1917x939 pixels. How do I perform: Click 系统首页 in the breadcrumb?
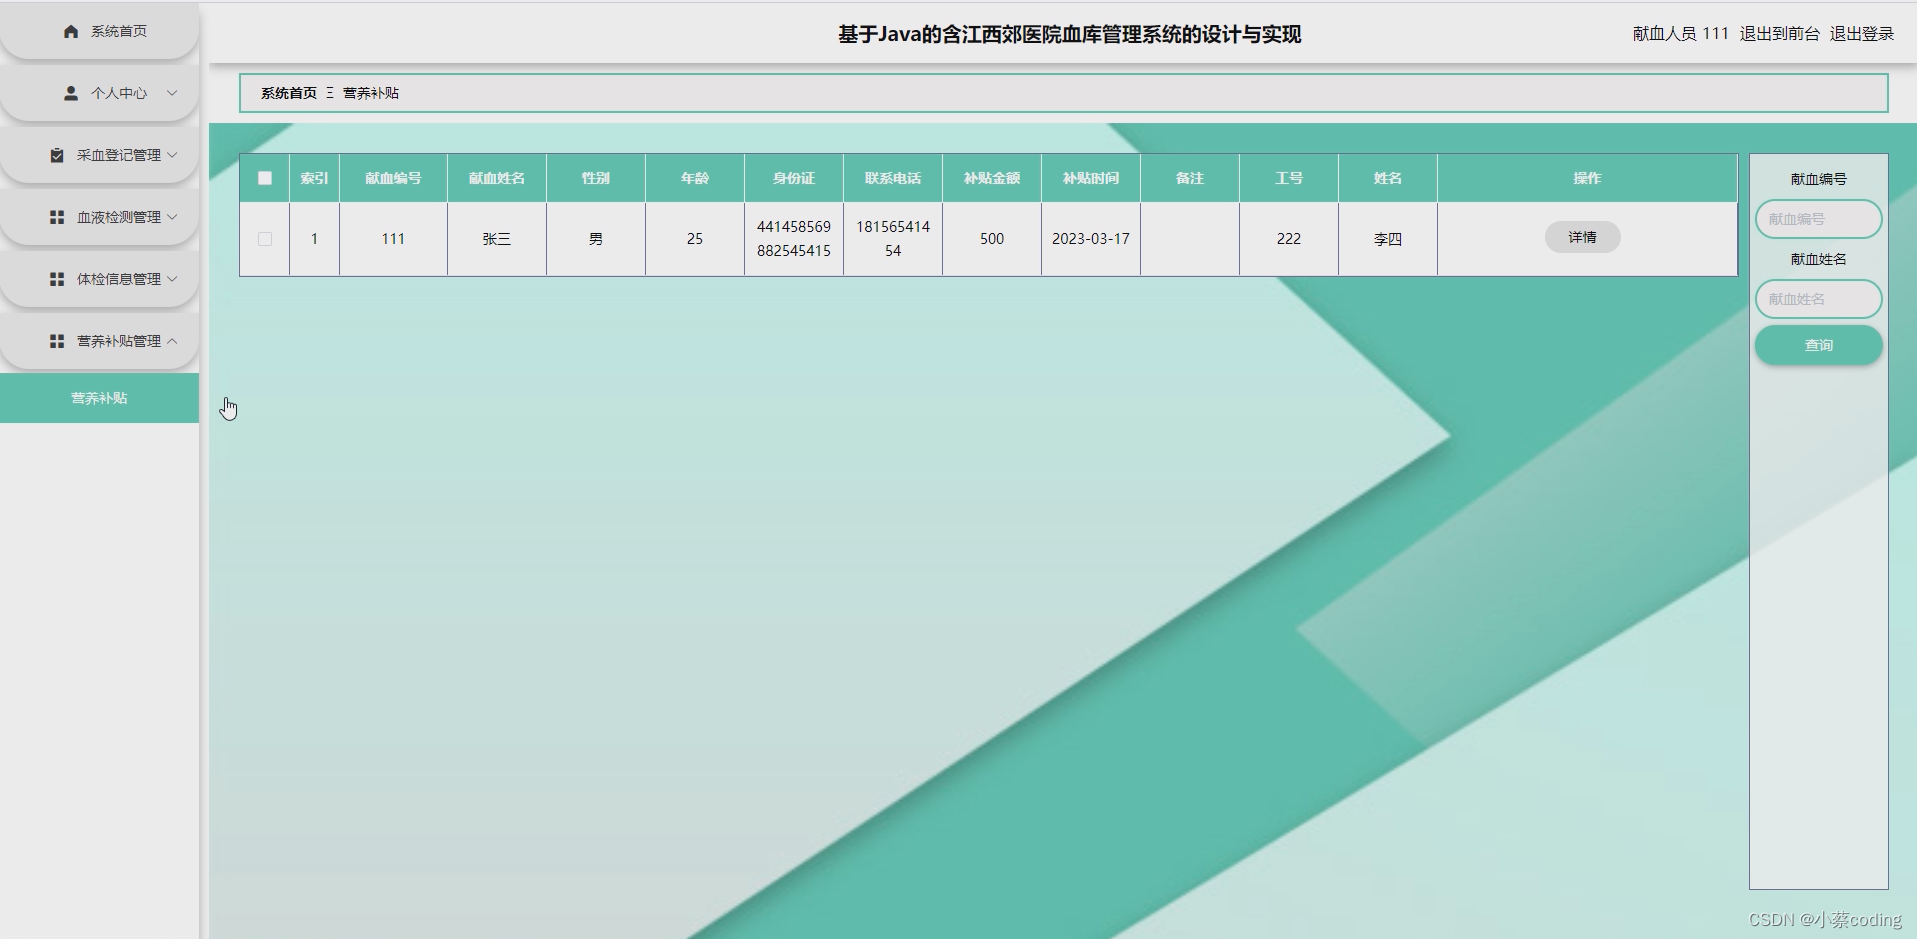289,93
